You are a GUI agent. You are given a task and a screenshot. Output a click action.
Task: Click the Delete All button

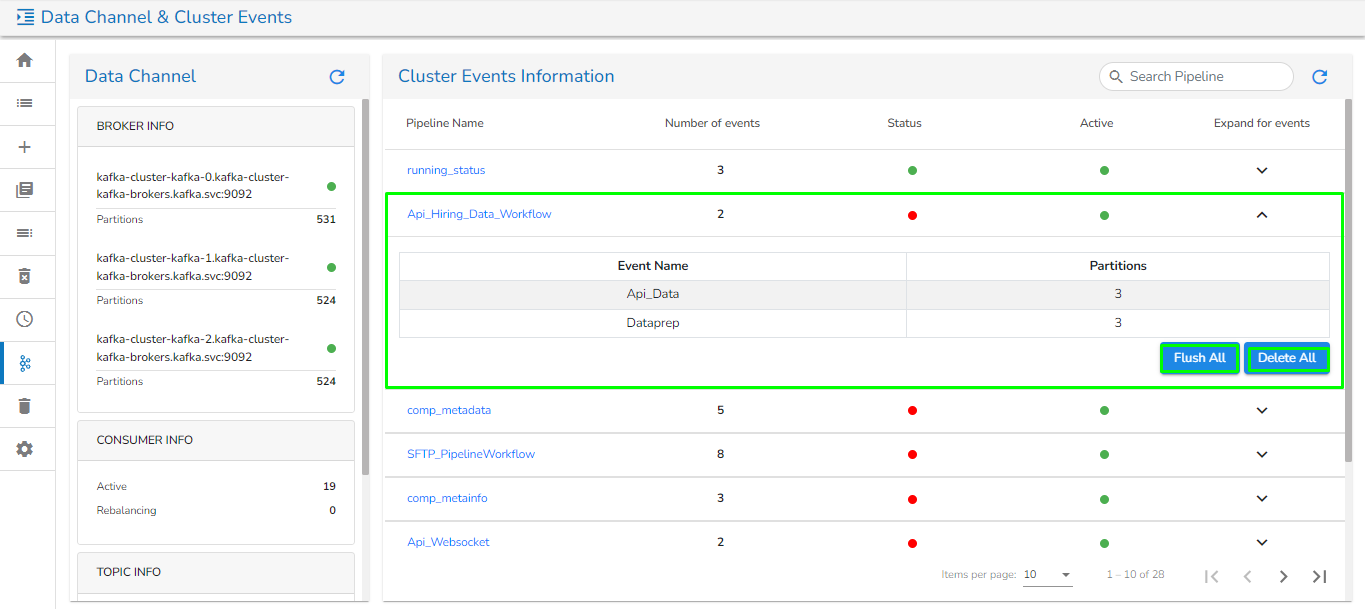pyautogui.click(x=1286, y=358)
